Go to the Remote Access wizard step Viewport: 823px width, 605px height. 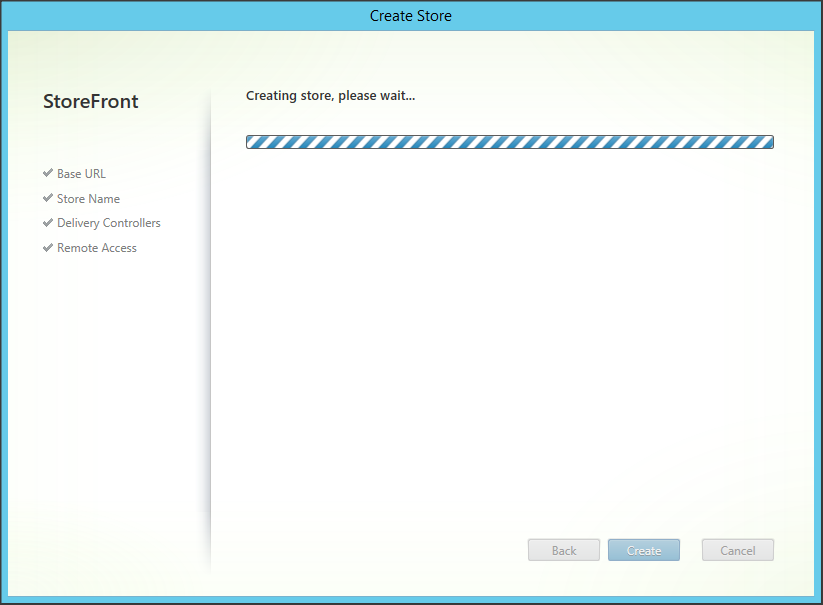[96, 248]
